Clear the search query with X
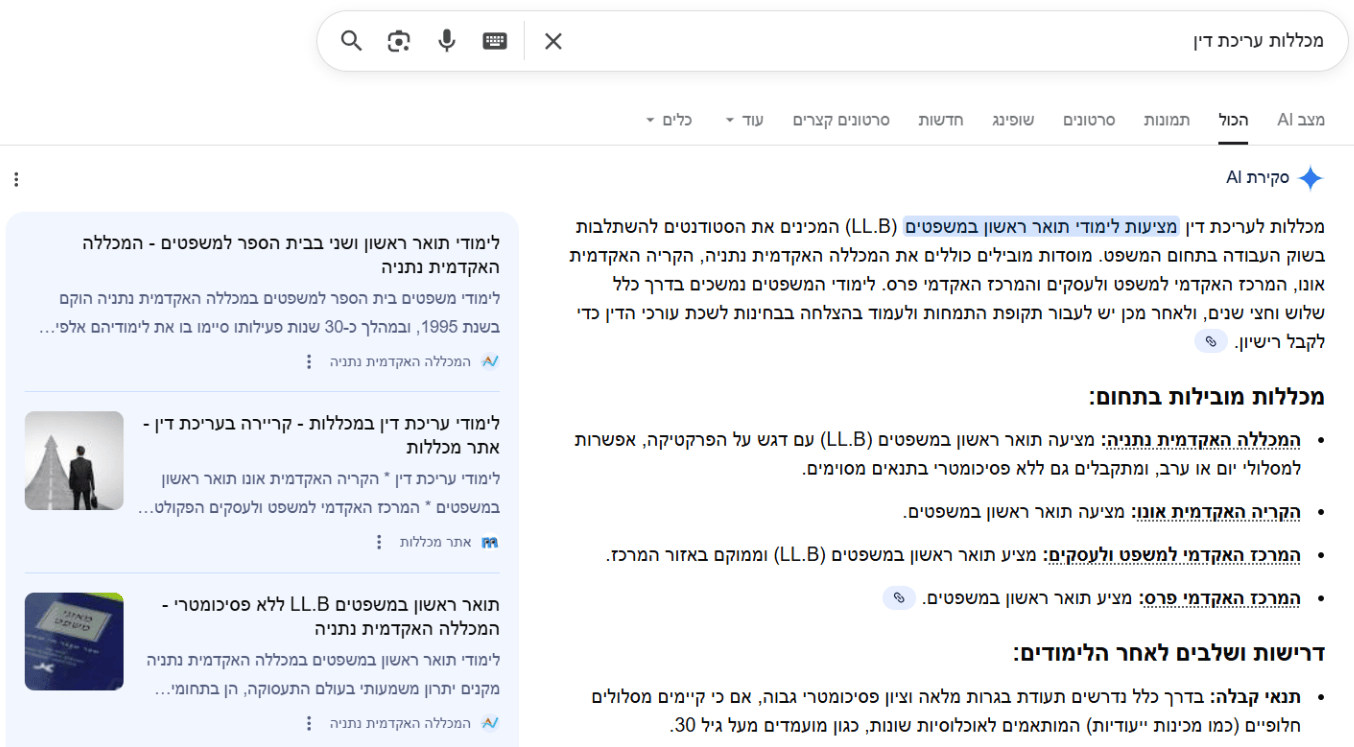Image resolution: width=1354 pixels, height=747 pixels. click(553, 41)
